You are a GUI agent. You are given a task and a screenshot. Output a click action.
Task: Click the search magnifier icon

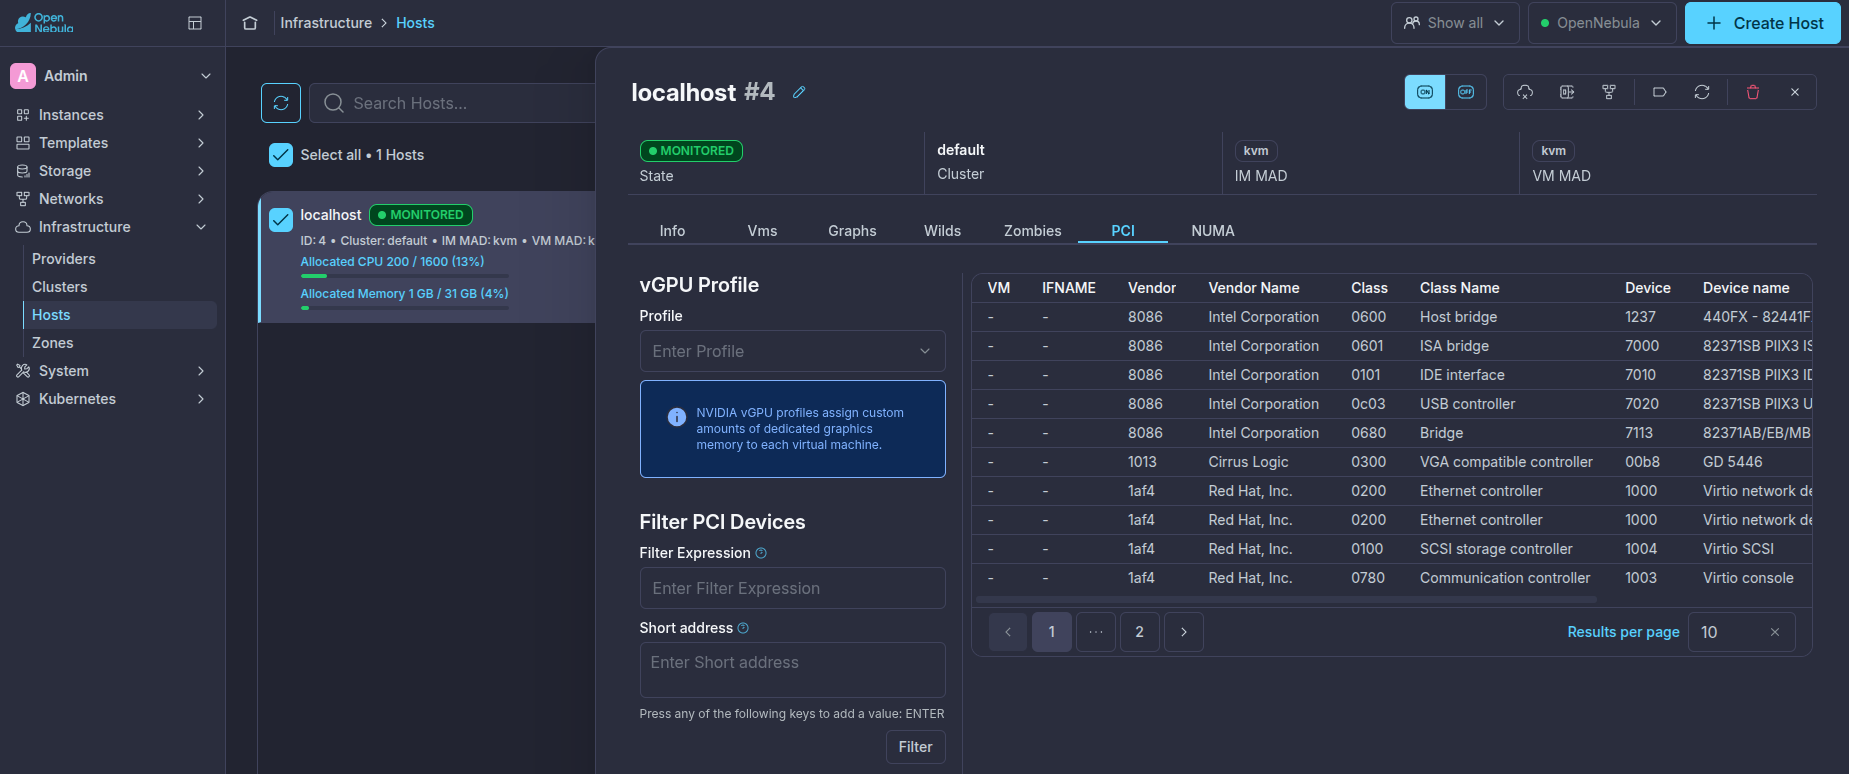[334, 103]
